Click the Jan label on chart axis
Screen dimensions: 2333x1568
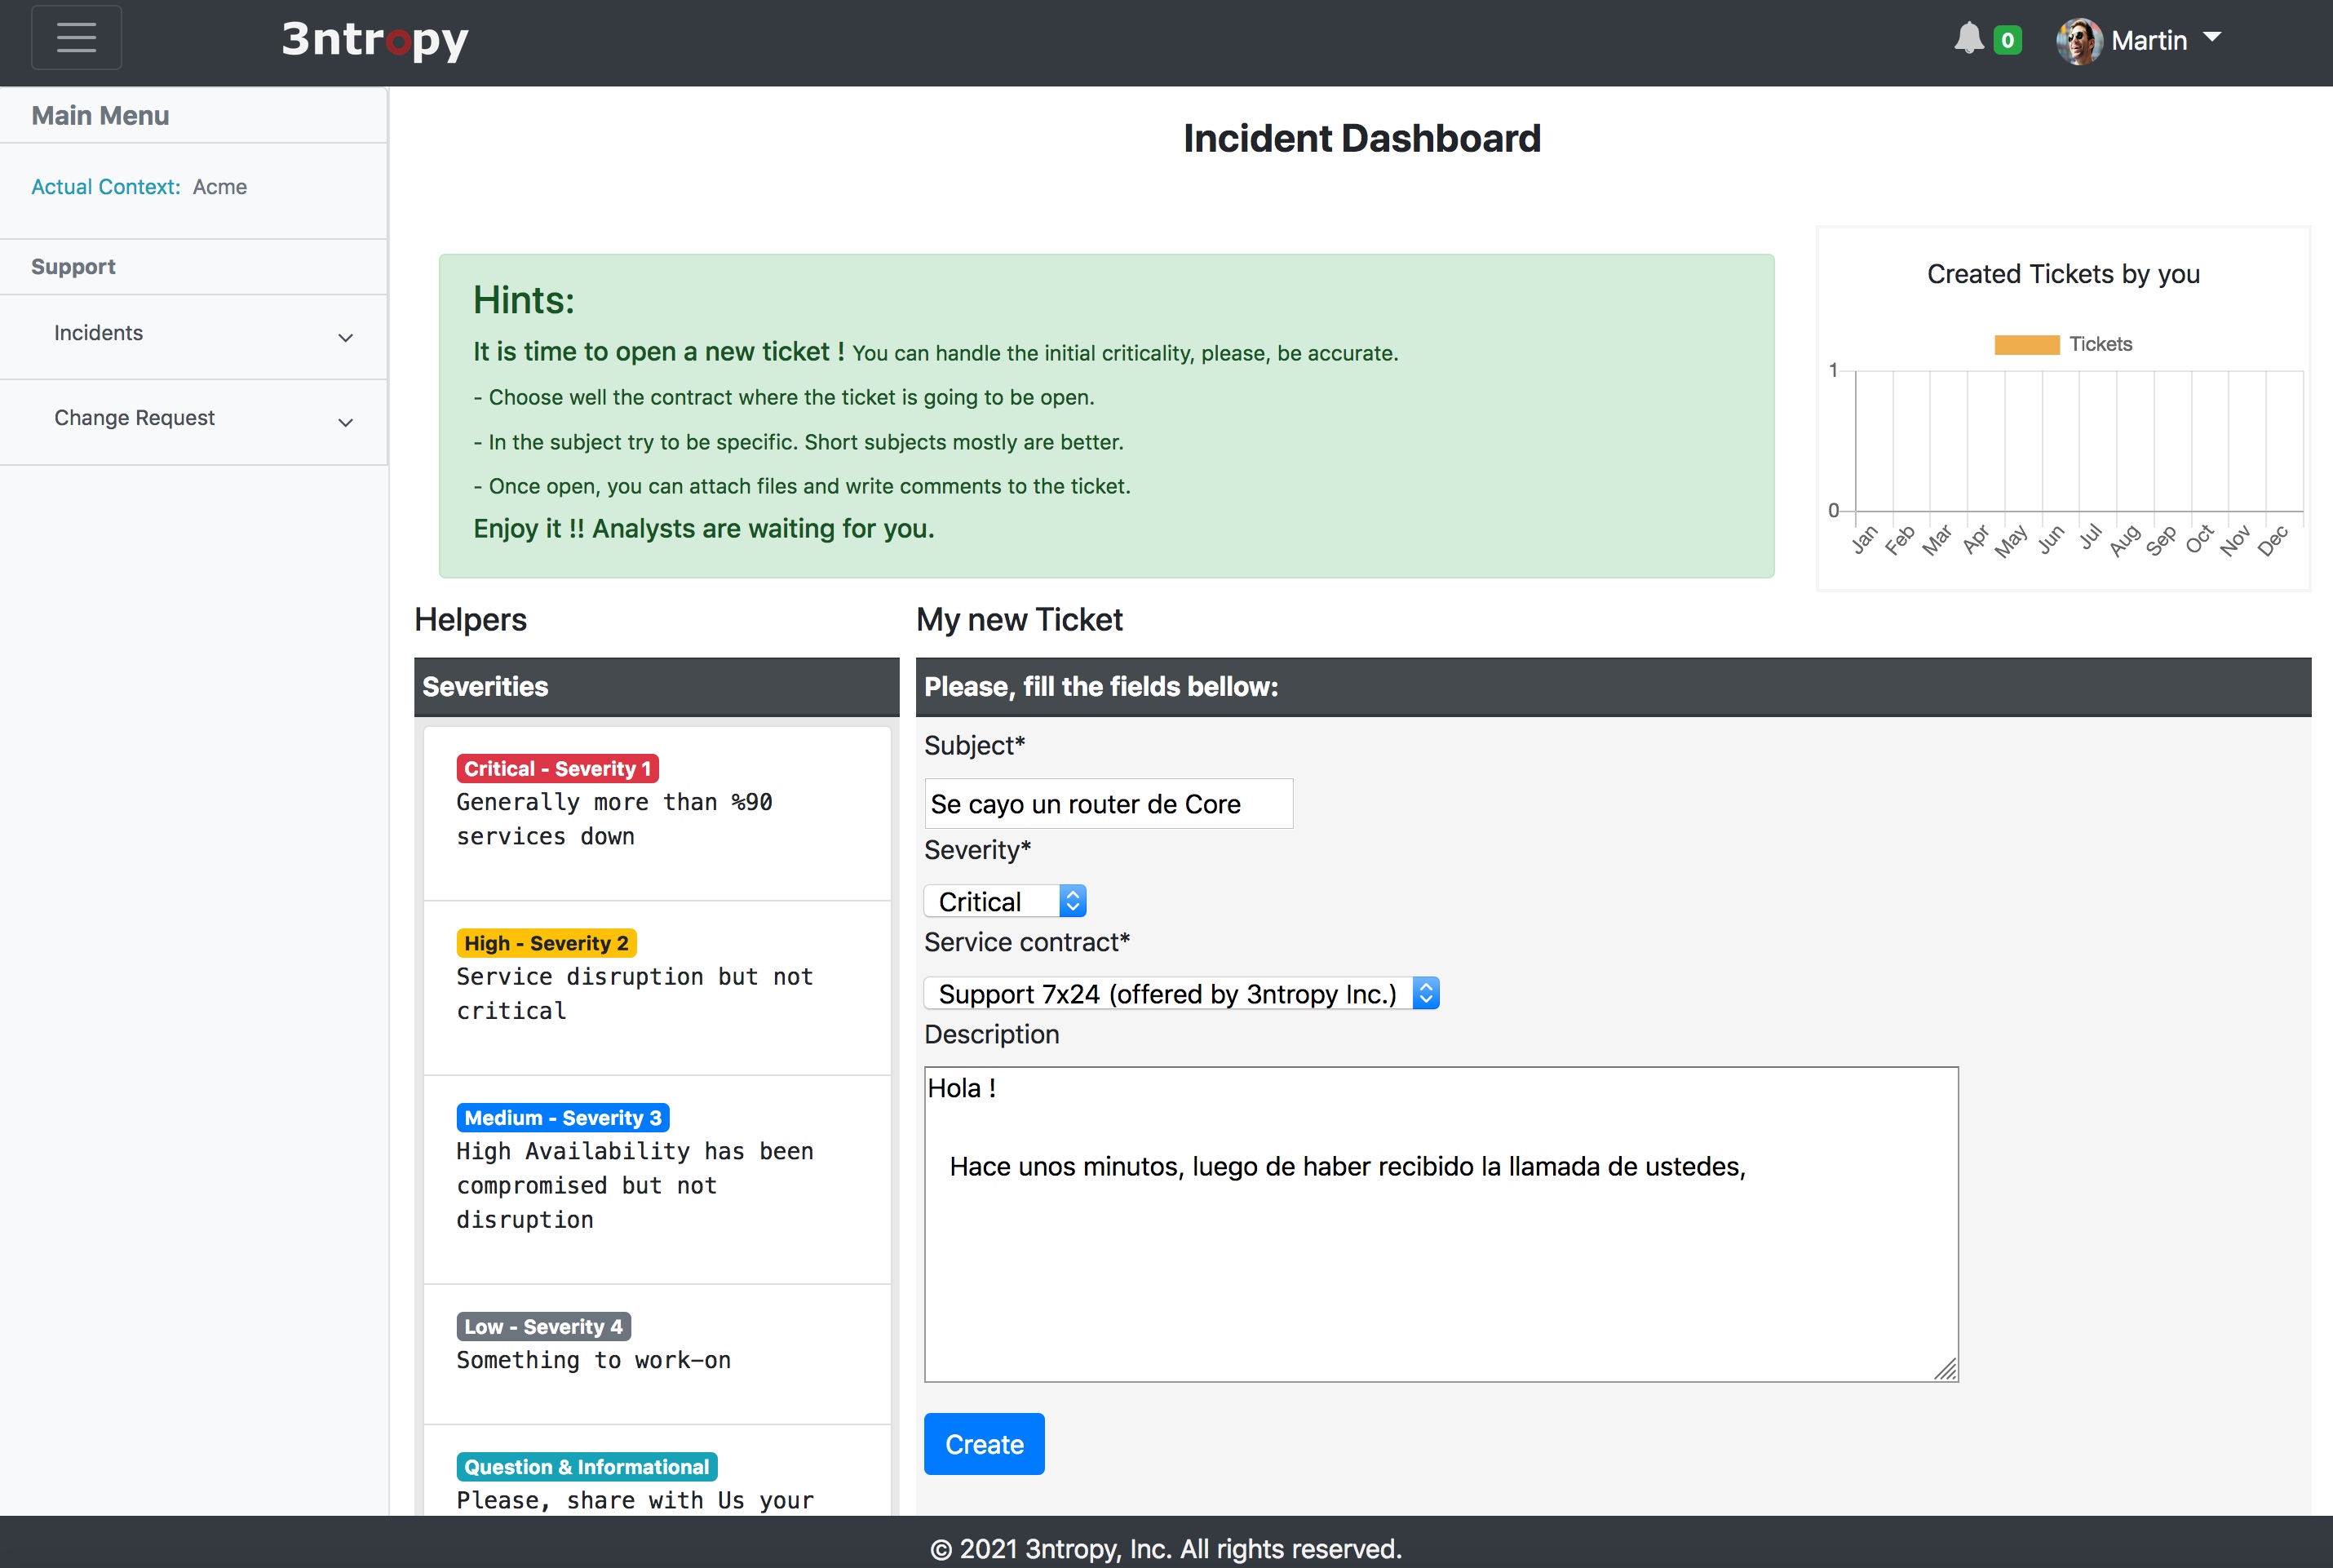1865,540
